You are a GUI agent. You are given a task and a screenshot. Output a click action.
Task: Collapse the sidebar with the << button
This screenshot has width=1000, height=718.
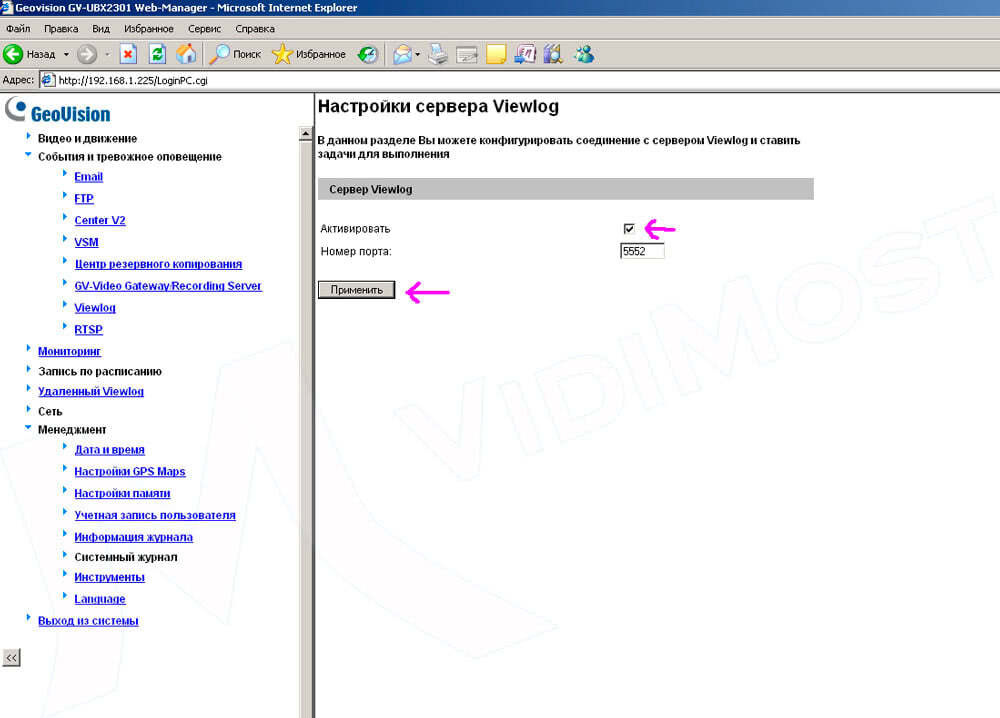pyautogui.click(x=11, y=657)
